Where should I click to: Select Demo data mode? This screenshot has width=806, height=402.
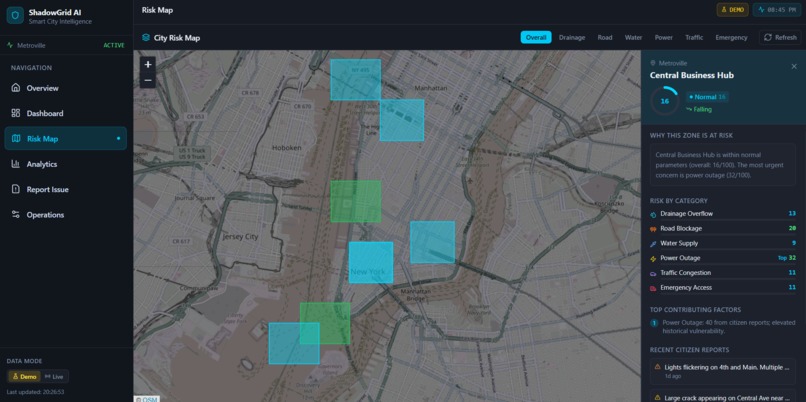click(x=25, y=376)
